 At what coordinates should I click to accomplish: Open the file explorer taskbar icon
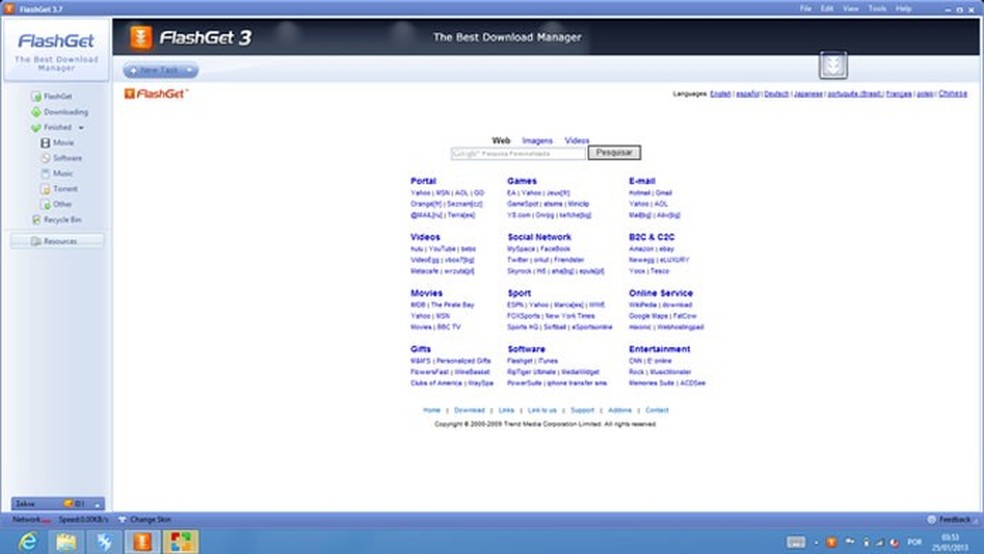(x=66, y=541)
